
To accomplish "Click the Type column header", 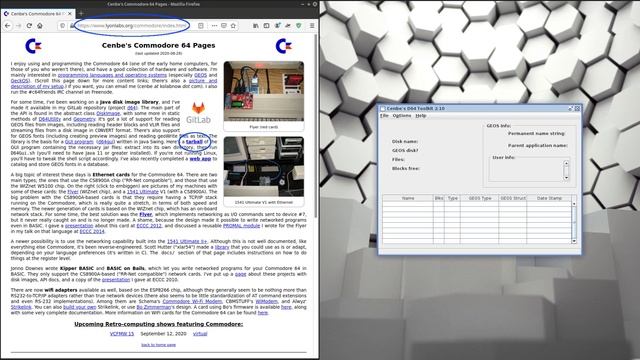I will coord(452,198).
